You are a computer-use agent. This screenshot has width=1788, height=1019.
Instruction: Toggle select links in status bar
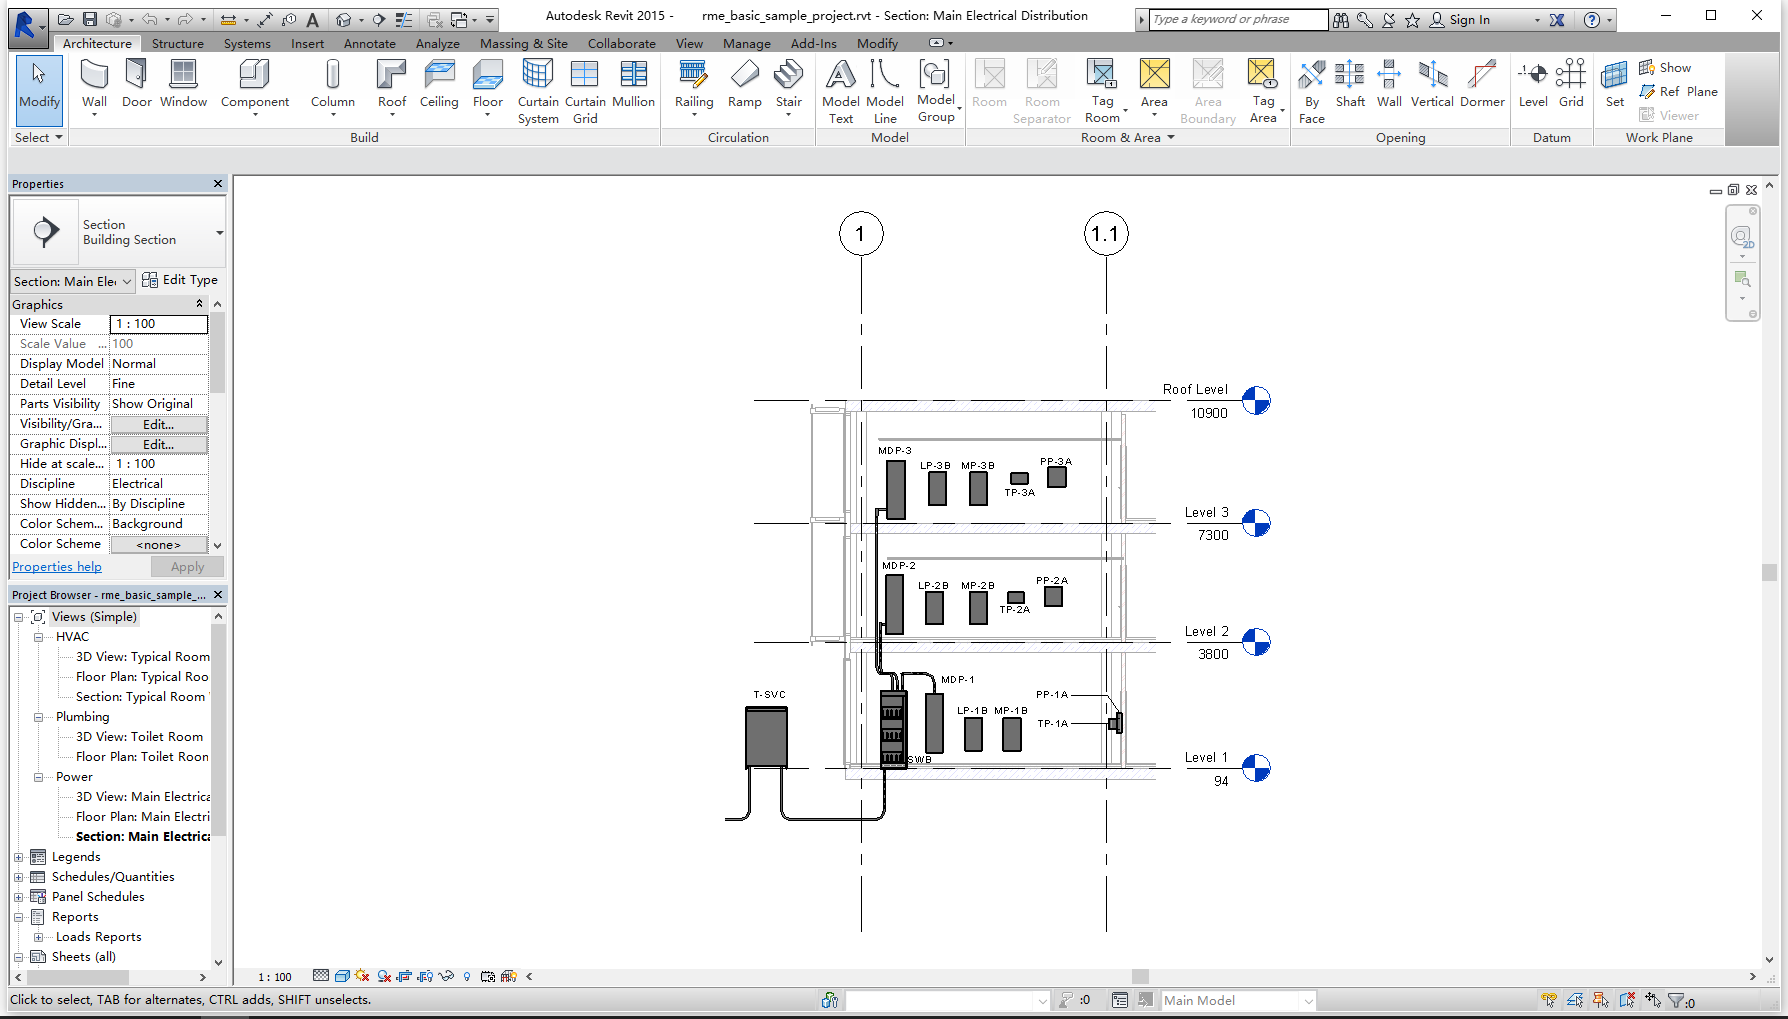[x=1549, y=1000]
